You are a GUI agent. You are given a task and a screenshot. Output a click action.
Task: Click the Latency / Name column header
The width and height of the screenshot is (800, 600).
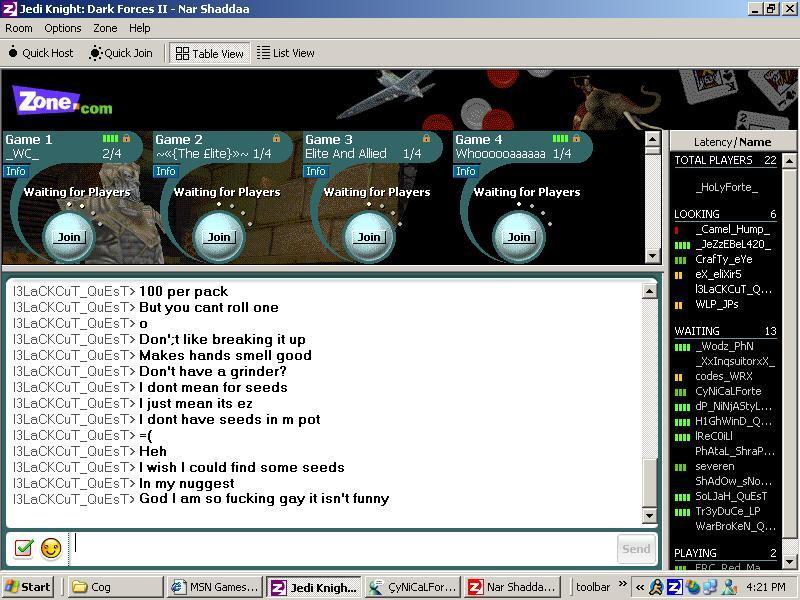pos(733,142)
